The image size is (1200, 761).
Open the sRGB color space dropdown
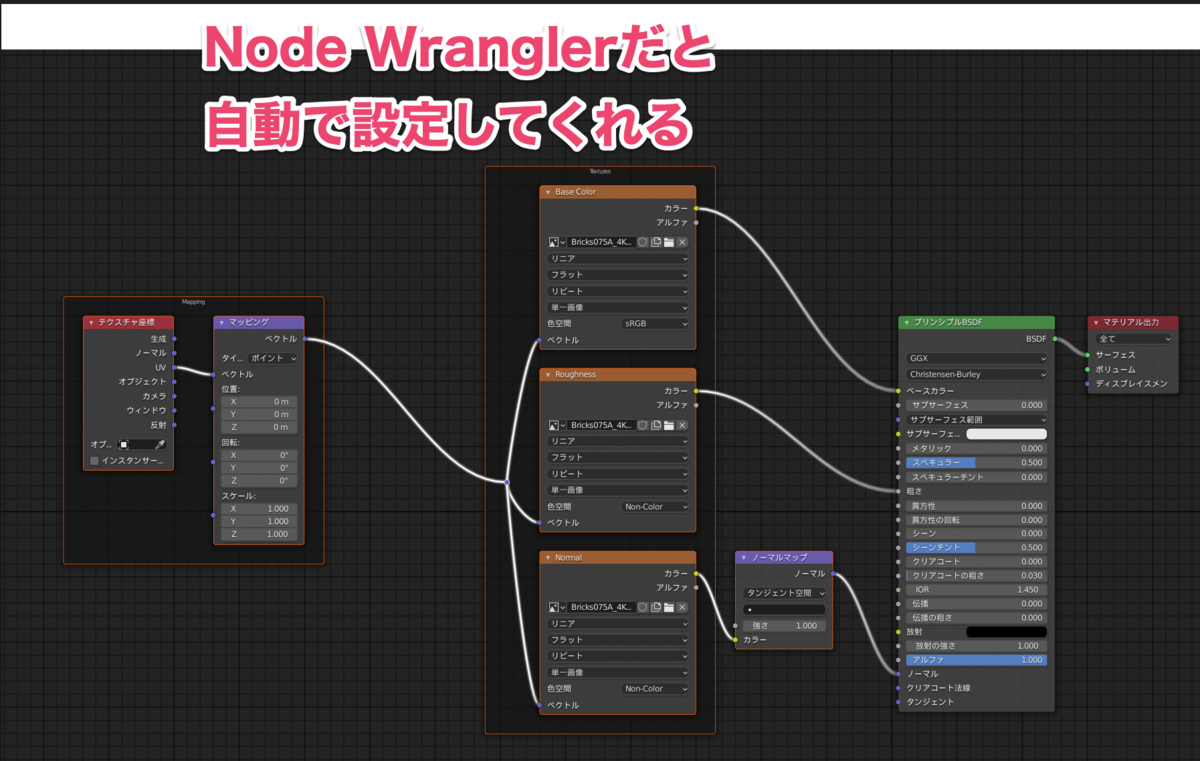click(x=655, y=324)
